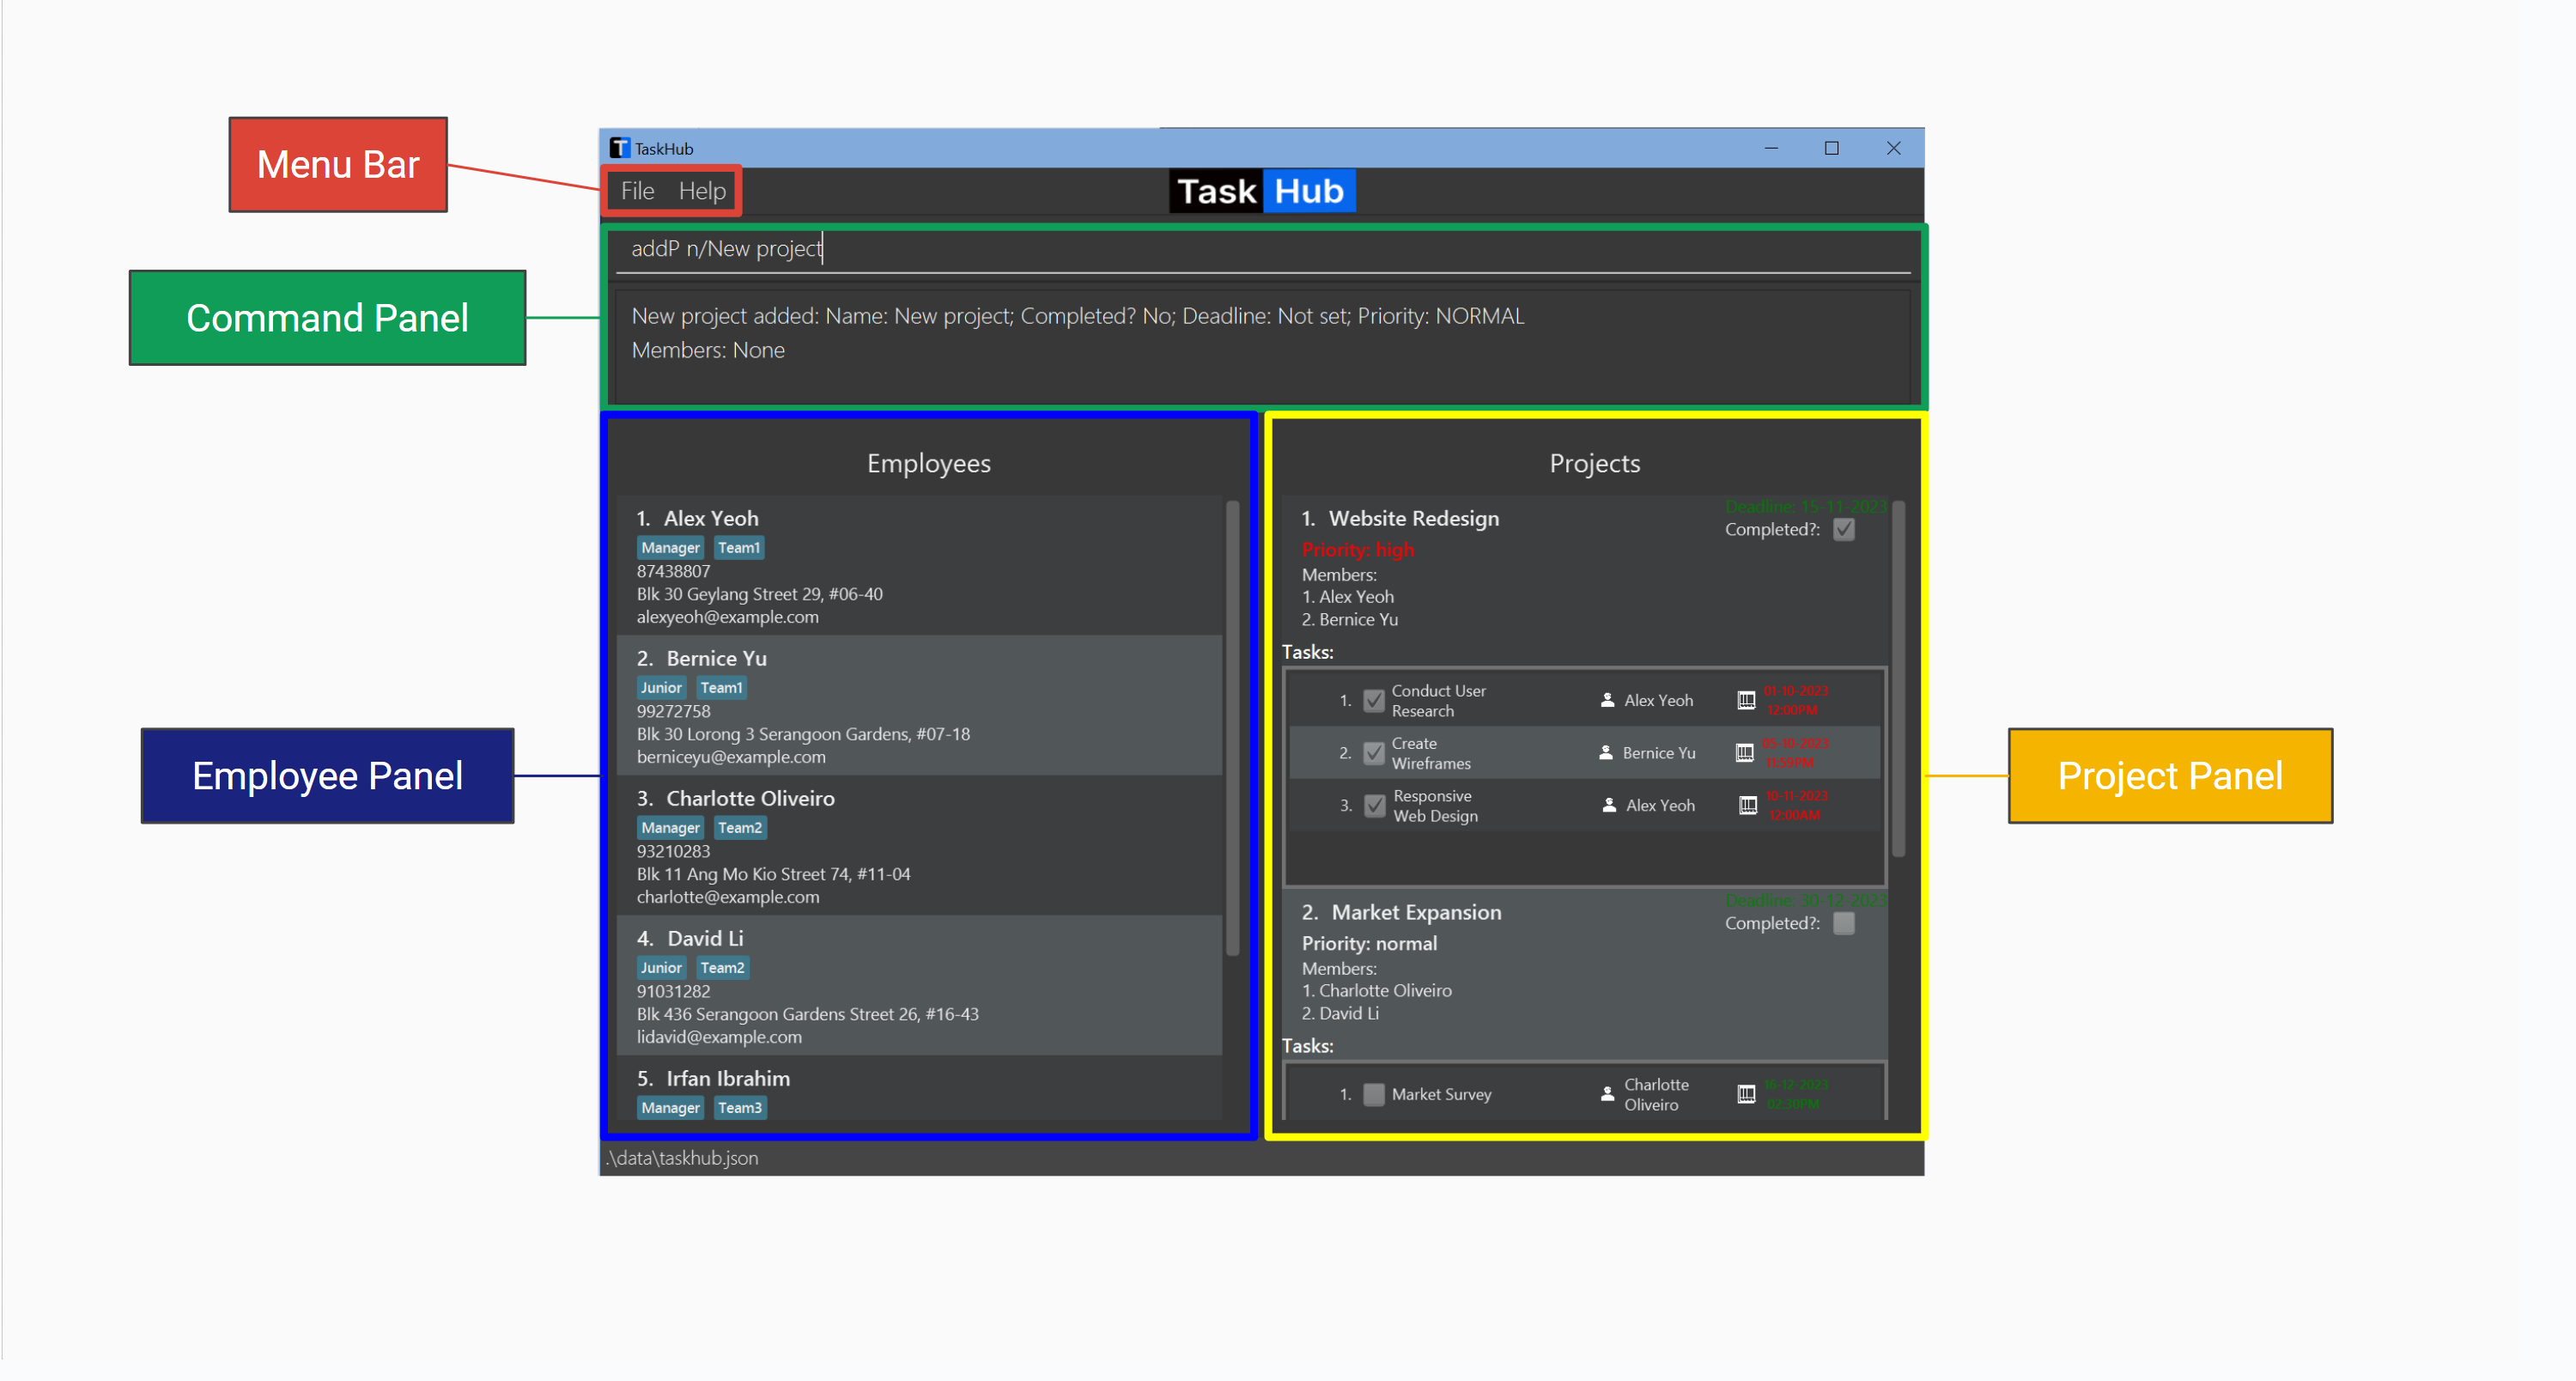
Task: Select the Market Expansion project title
Action: pos(1416,912)
